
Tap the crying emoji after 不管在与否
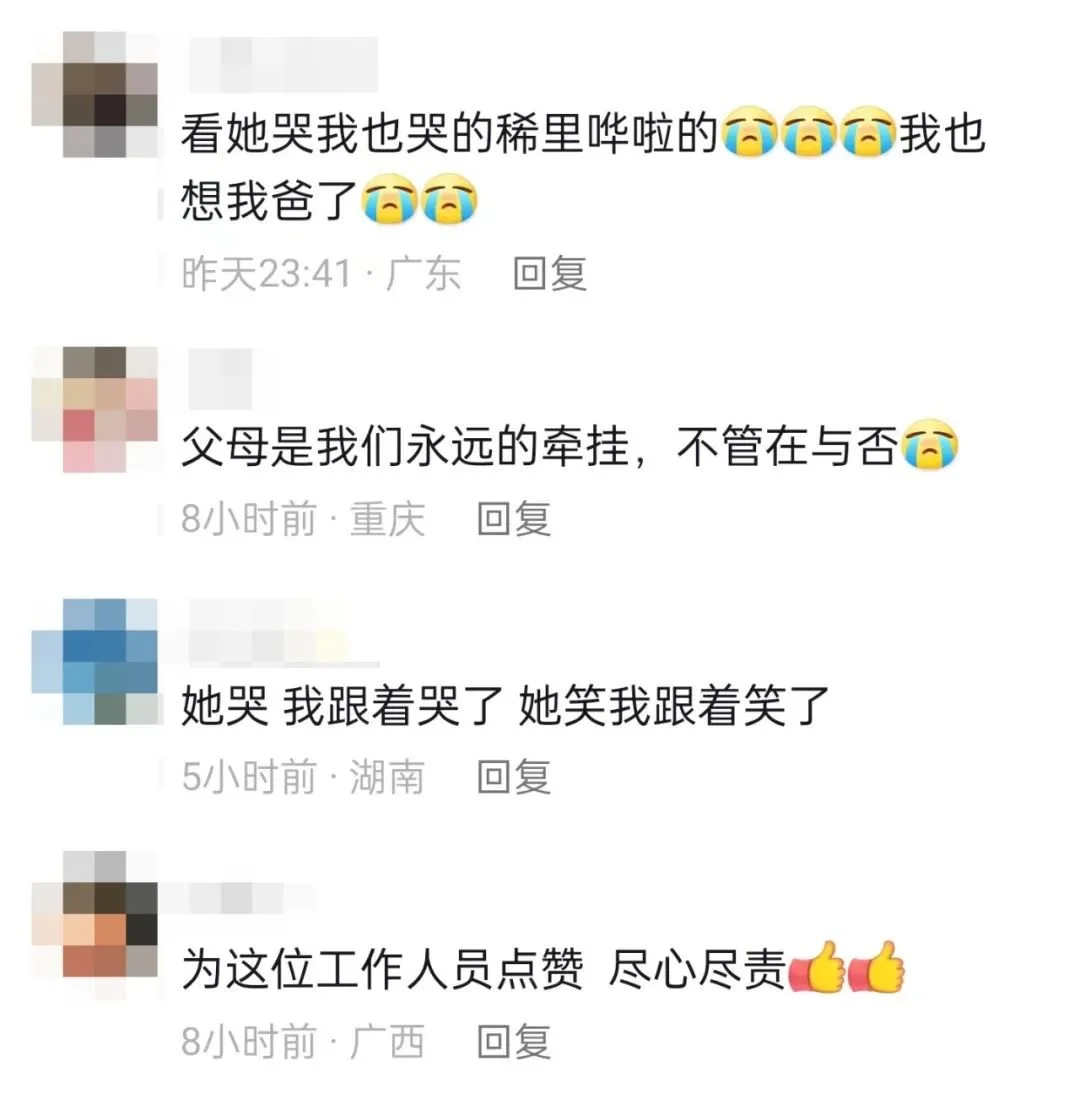coord(930,444)
